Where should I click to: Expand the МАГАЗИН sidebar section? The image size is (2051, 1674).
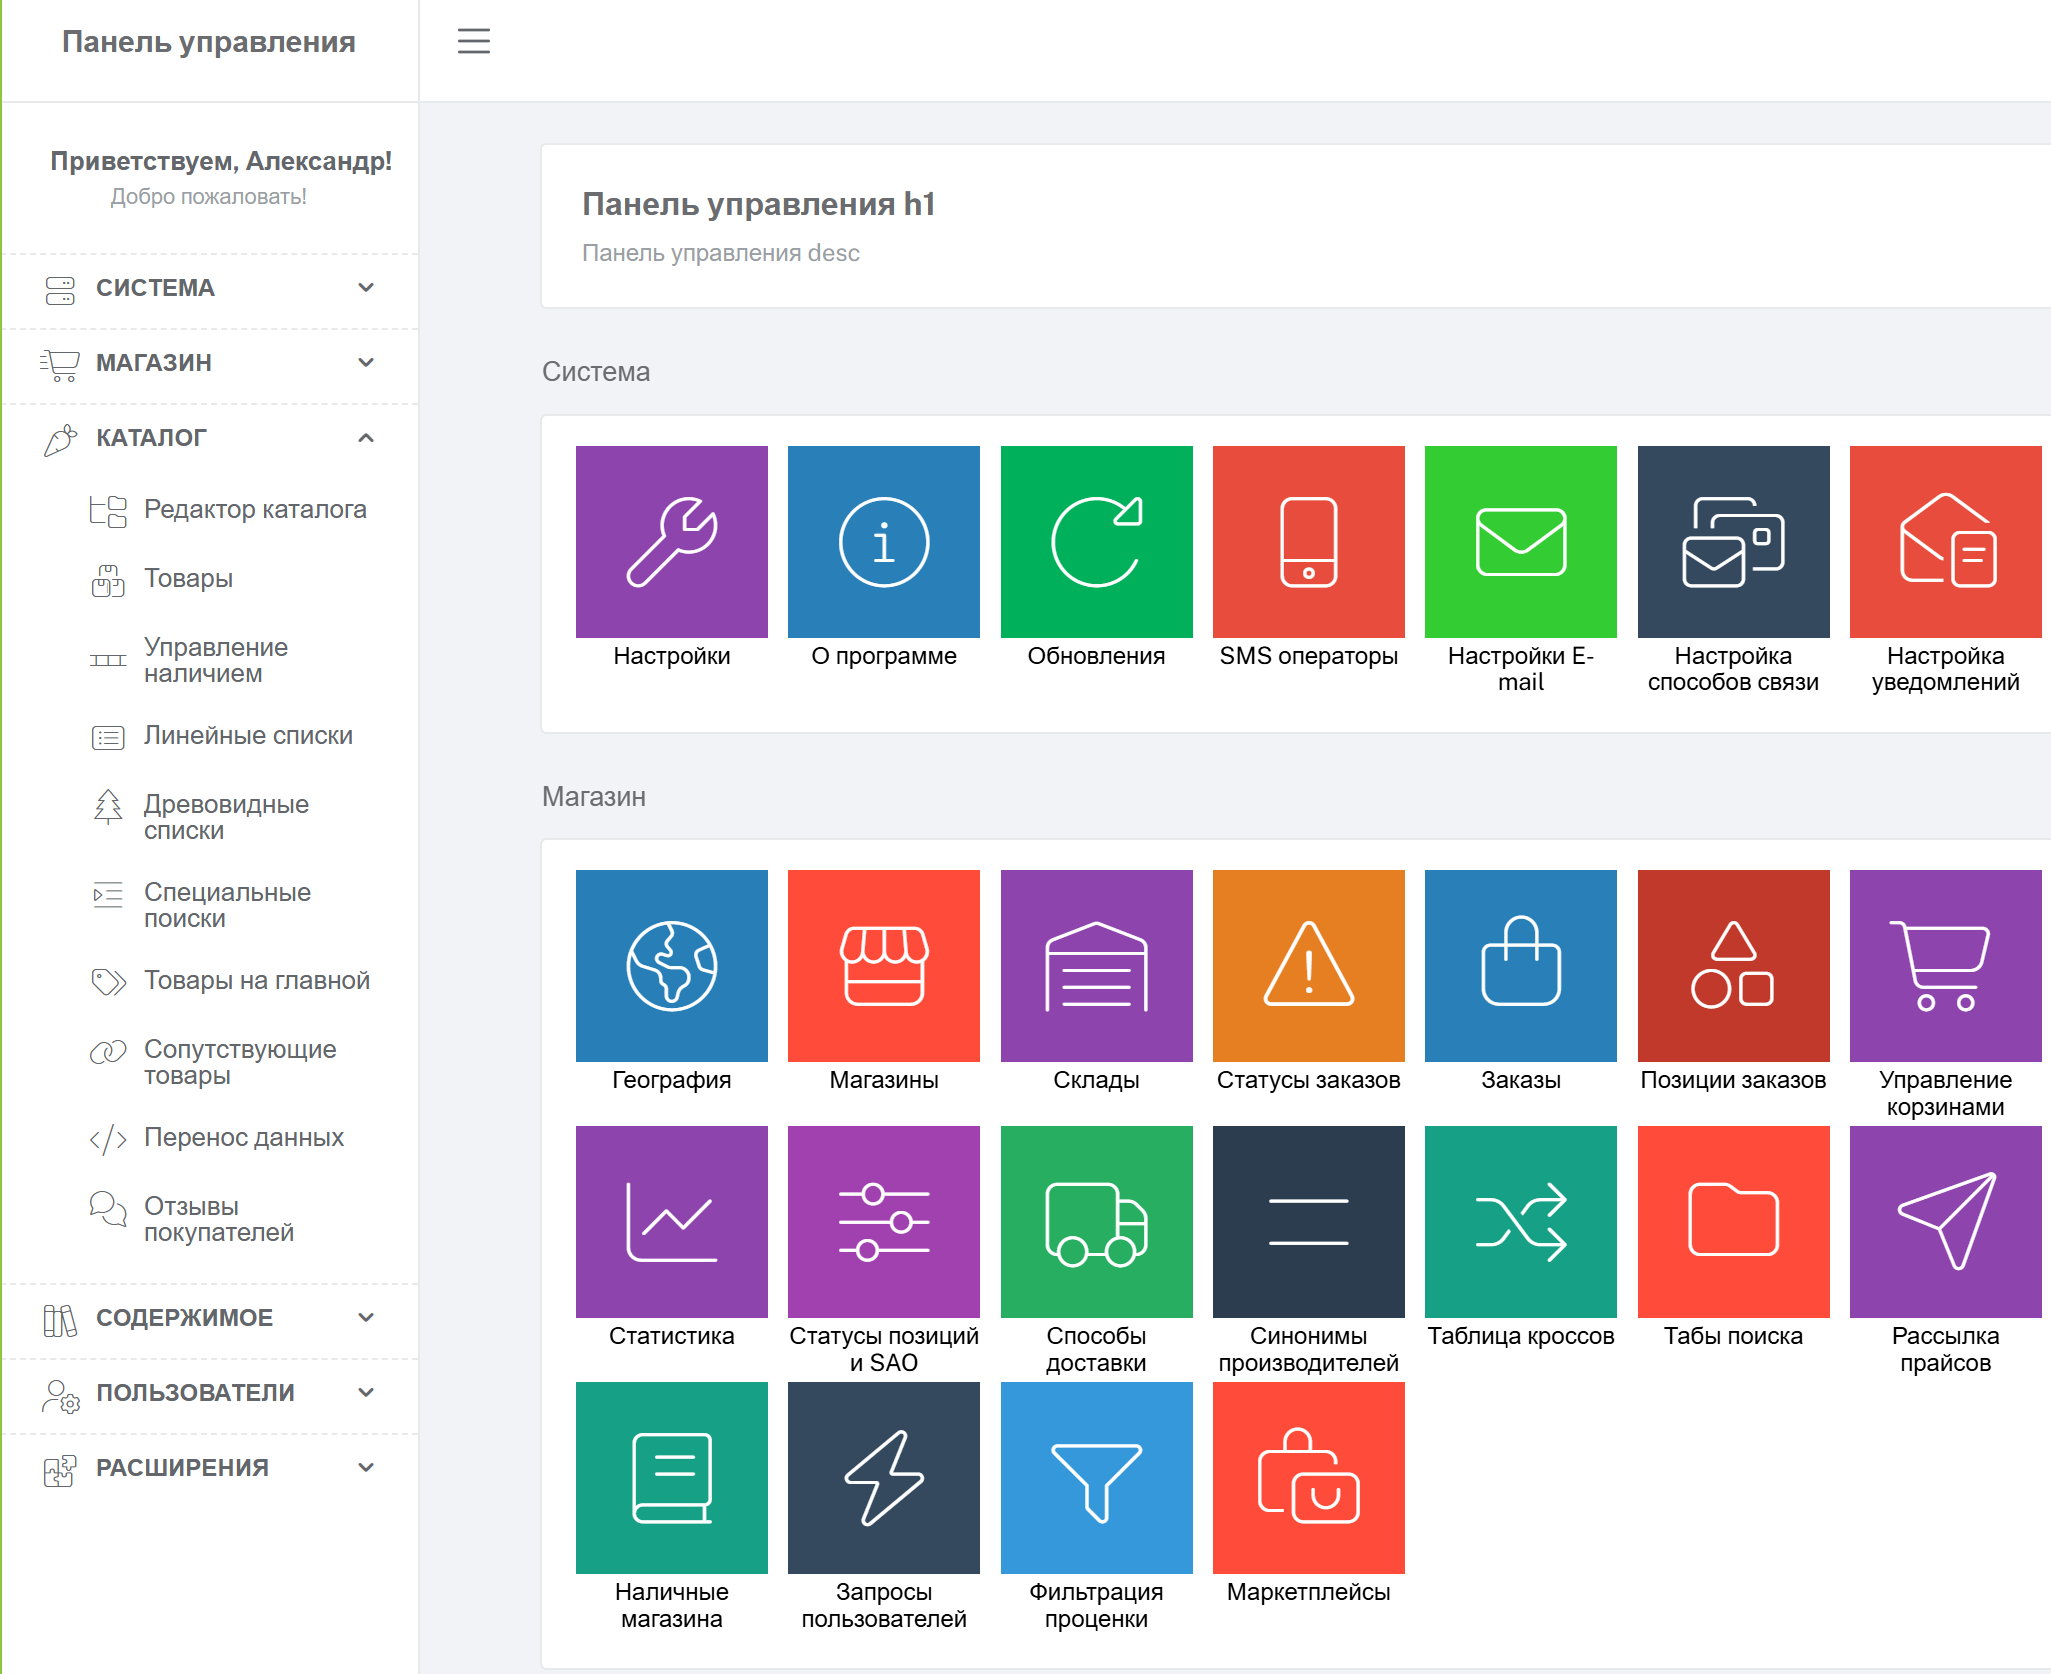(x=210, y=363)
